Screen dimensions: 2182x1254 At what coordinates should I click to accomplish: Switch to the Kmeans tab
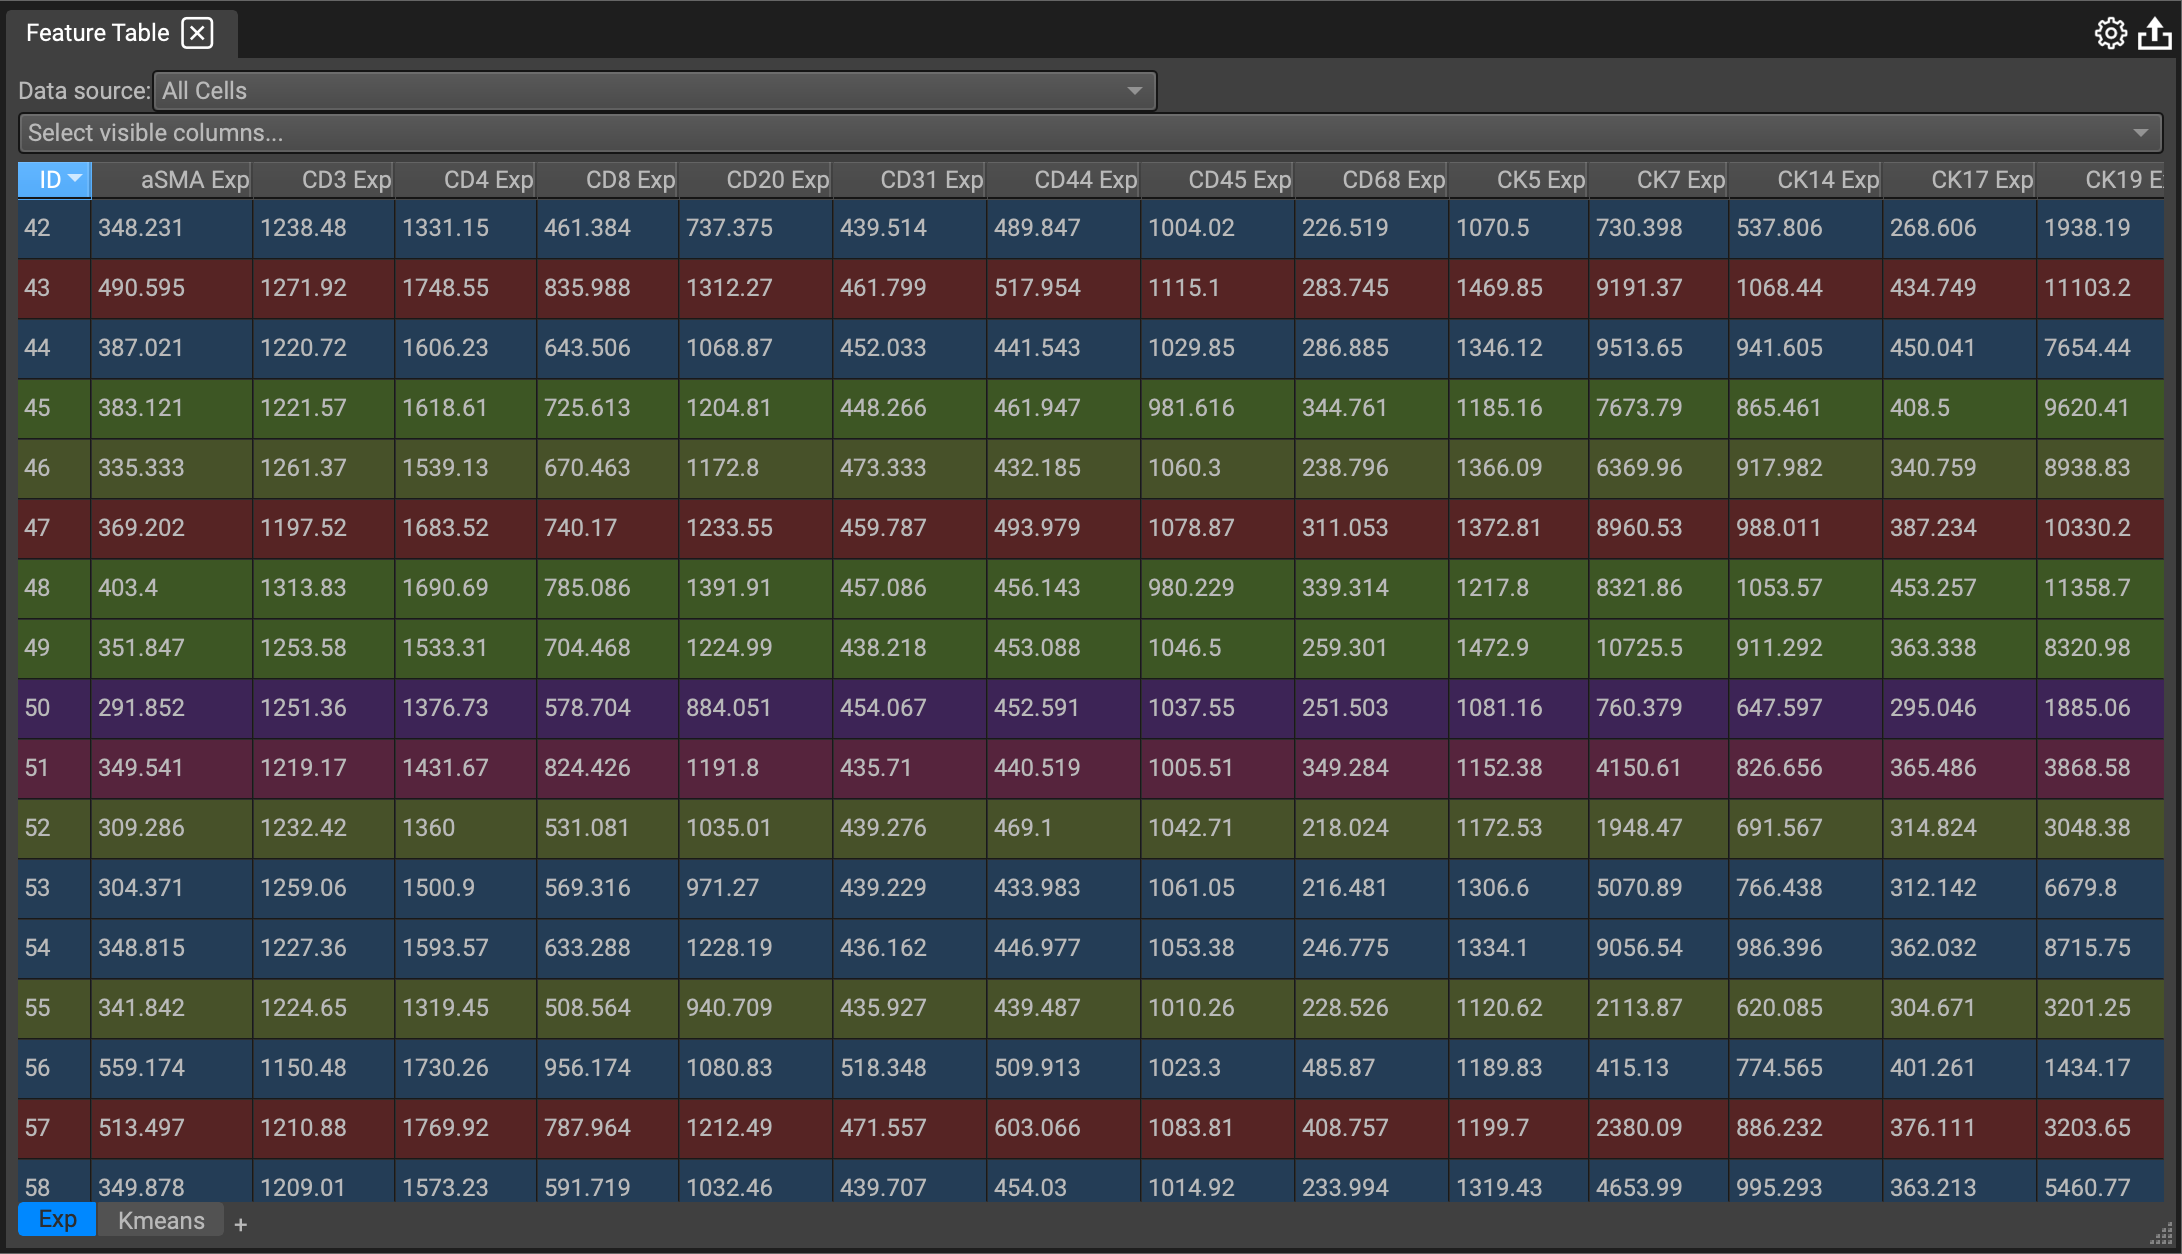coord(161,1220)
